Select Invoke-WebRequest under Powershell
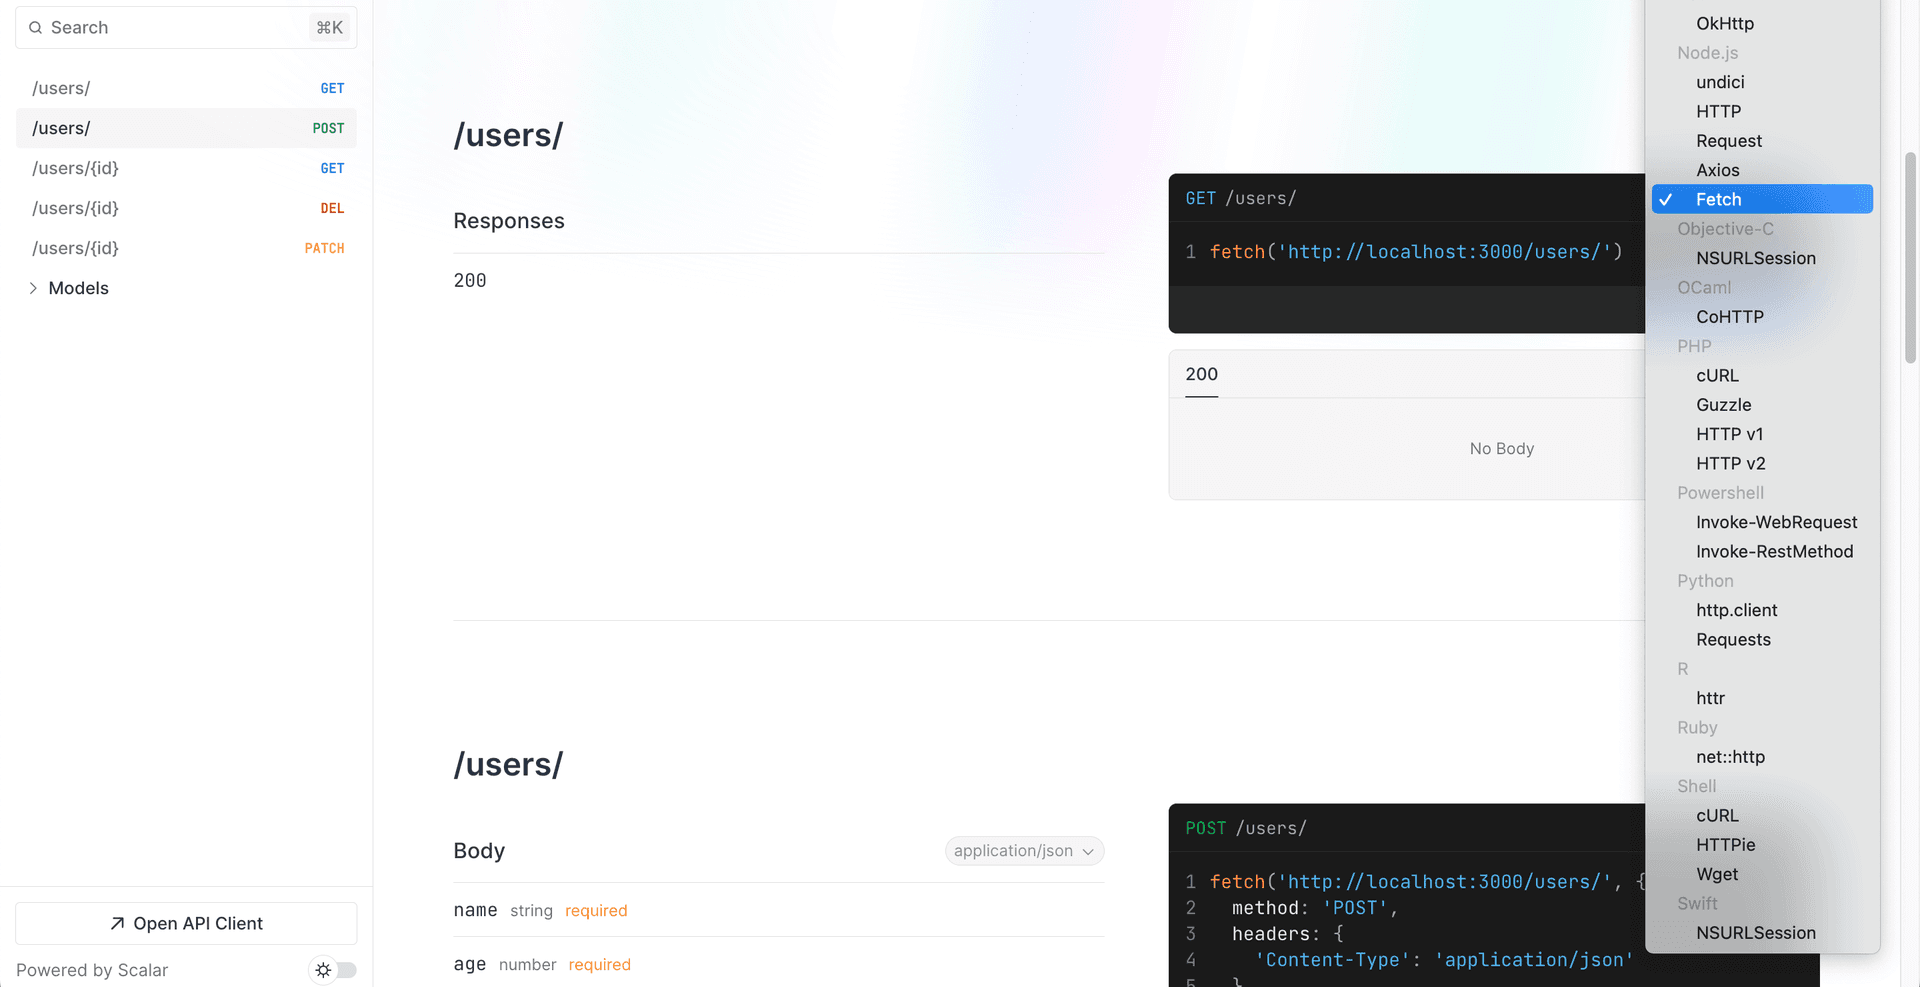 pos(1776,522)
